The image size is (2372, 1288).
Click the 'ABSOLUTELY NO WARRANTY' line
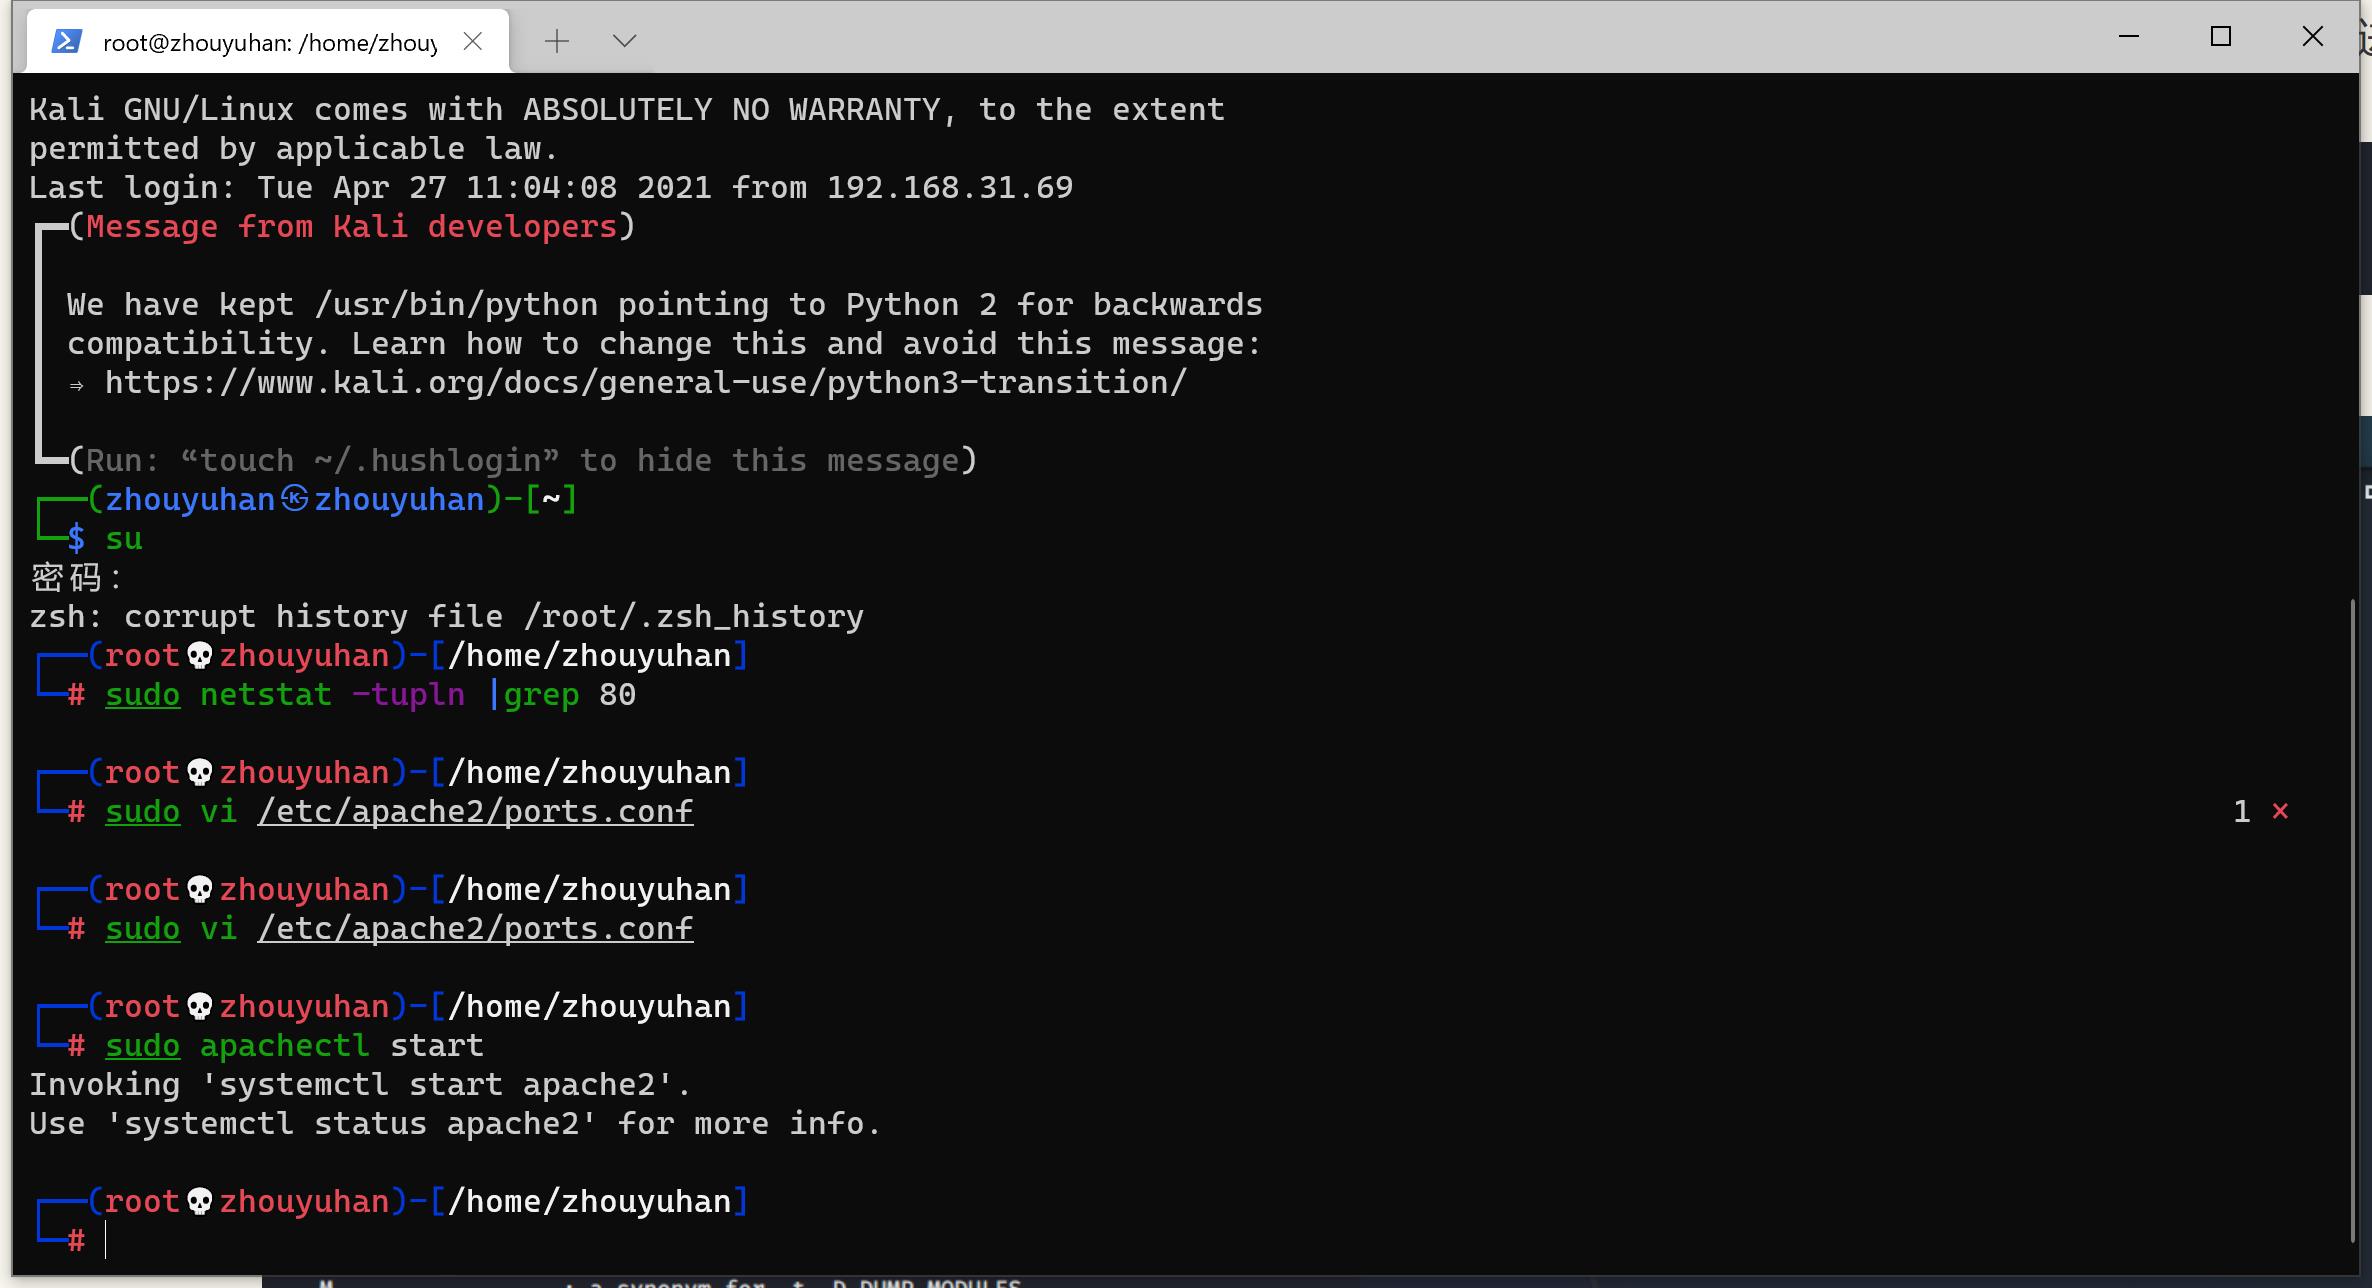(627, 109)
